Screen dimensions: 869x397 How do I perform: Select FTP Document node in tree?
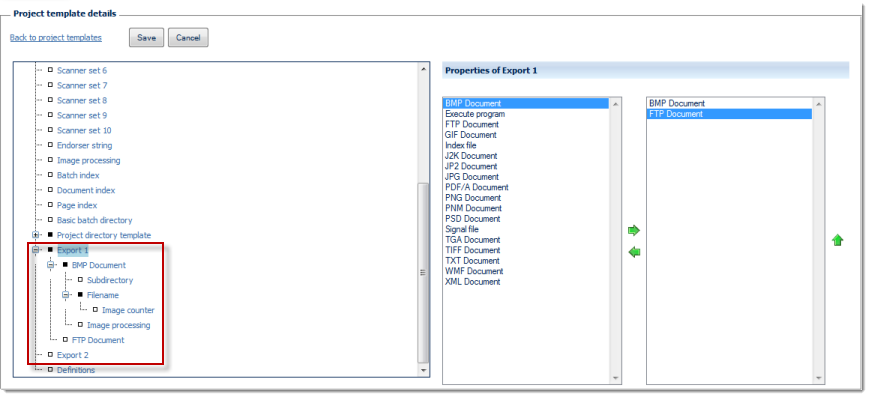(x=98, y=340)
